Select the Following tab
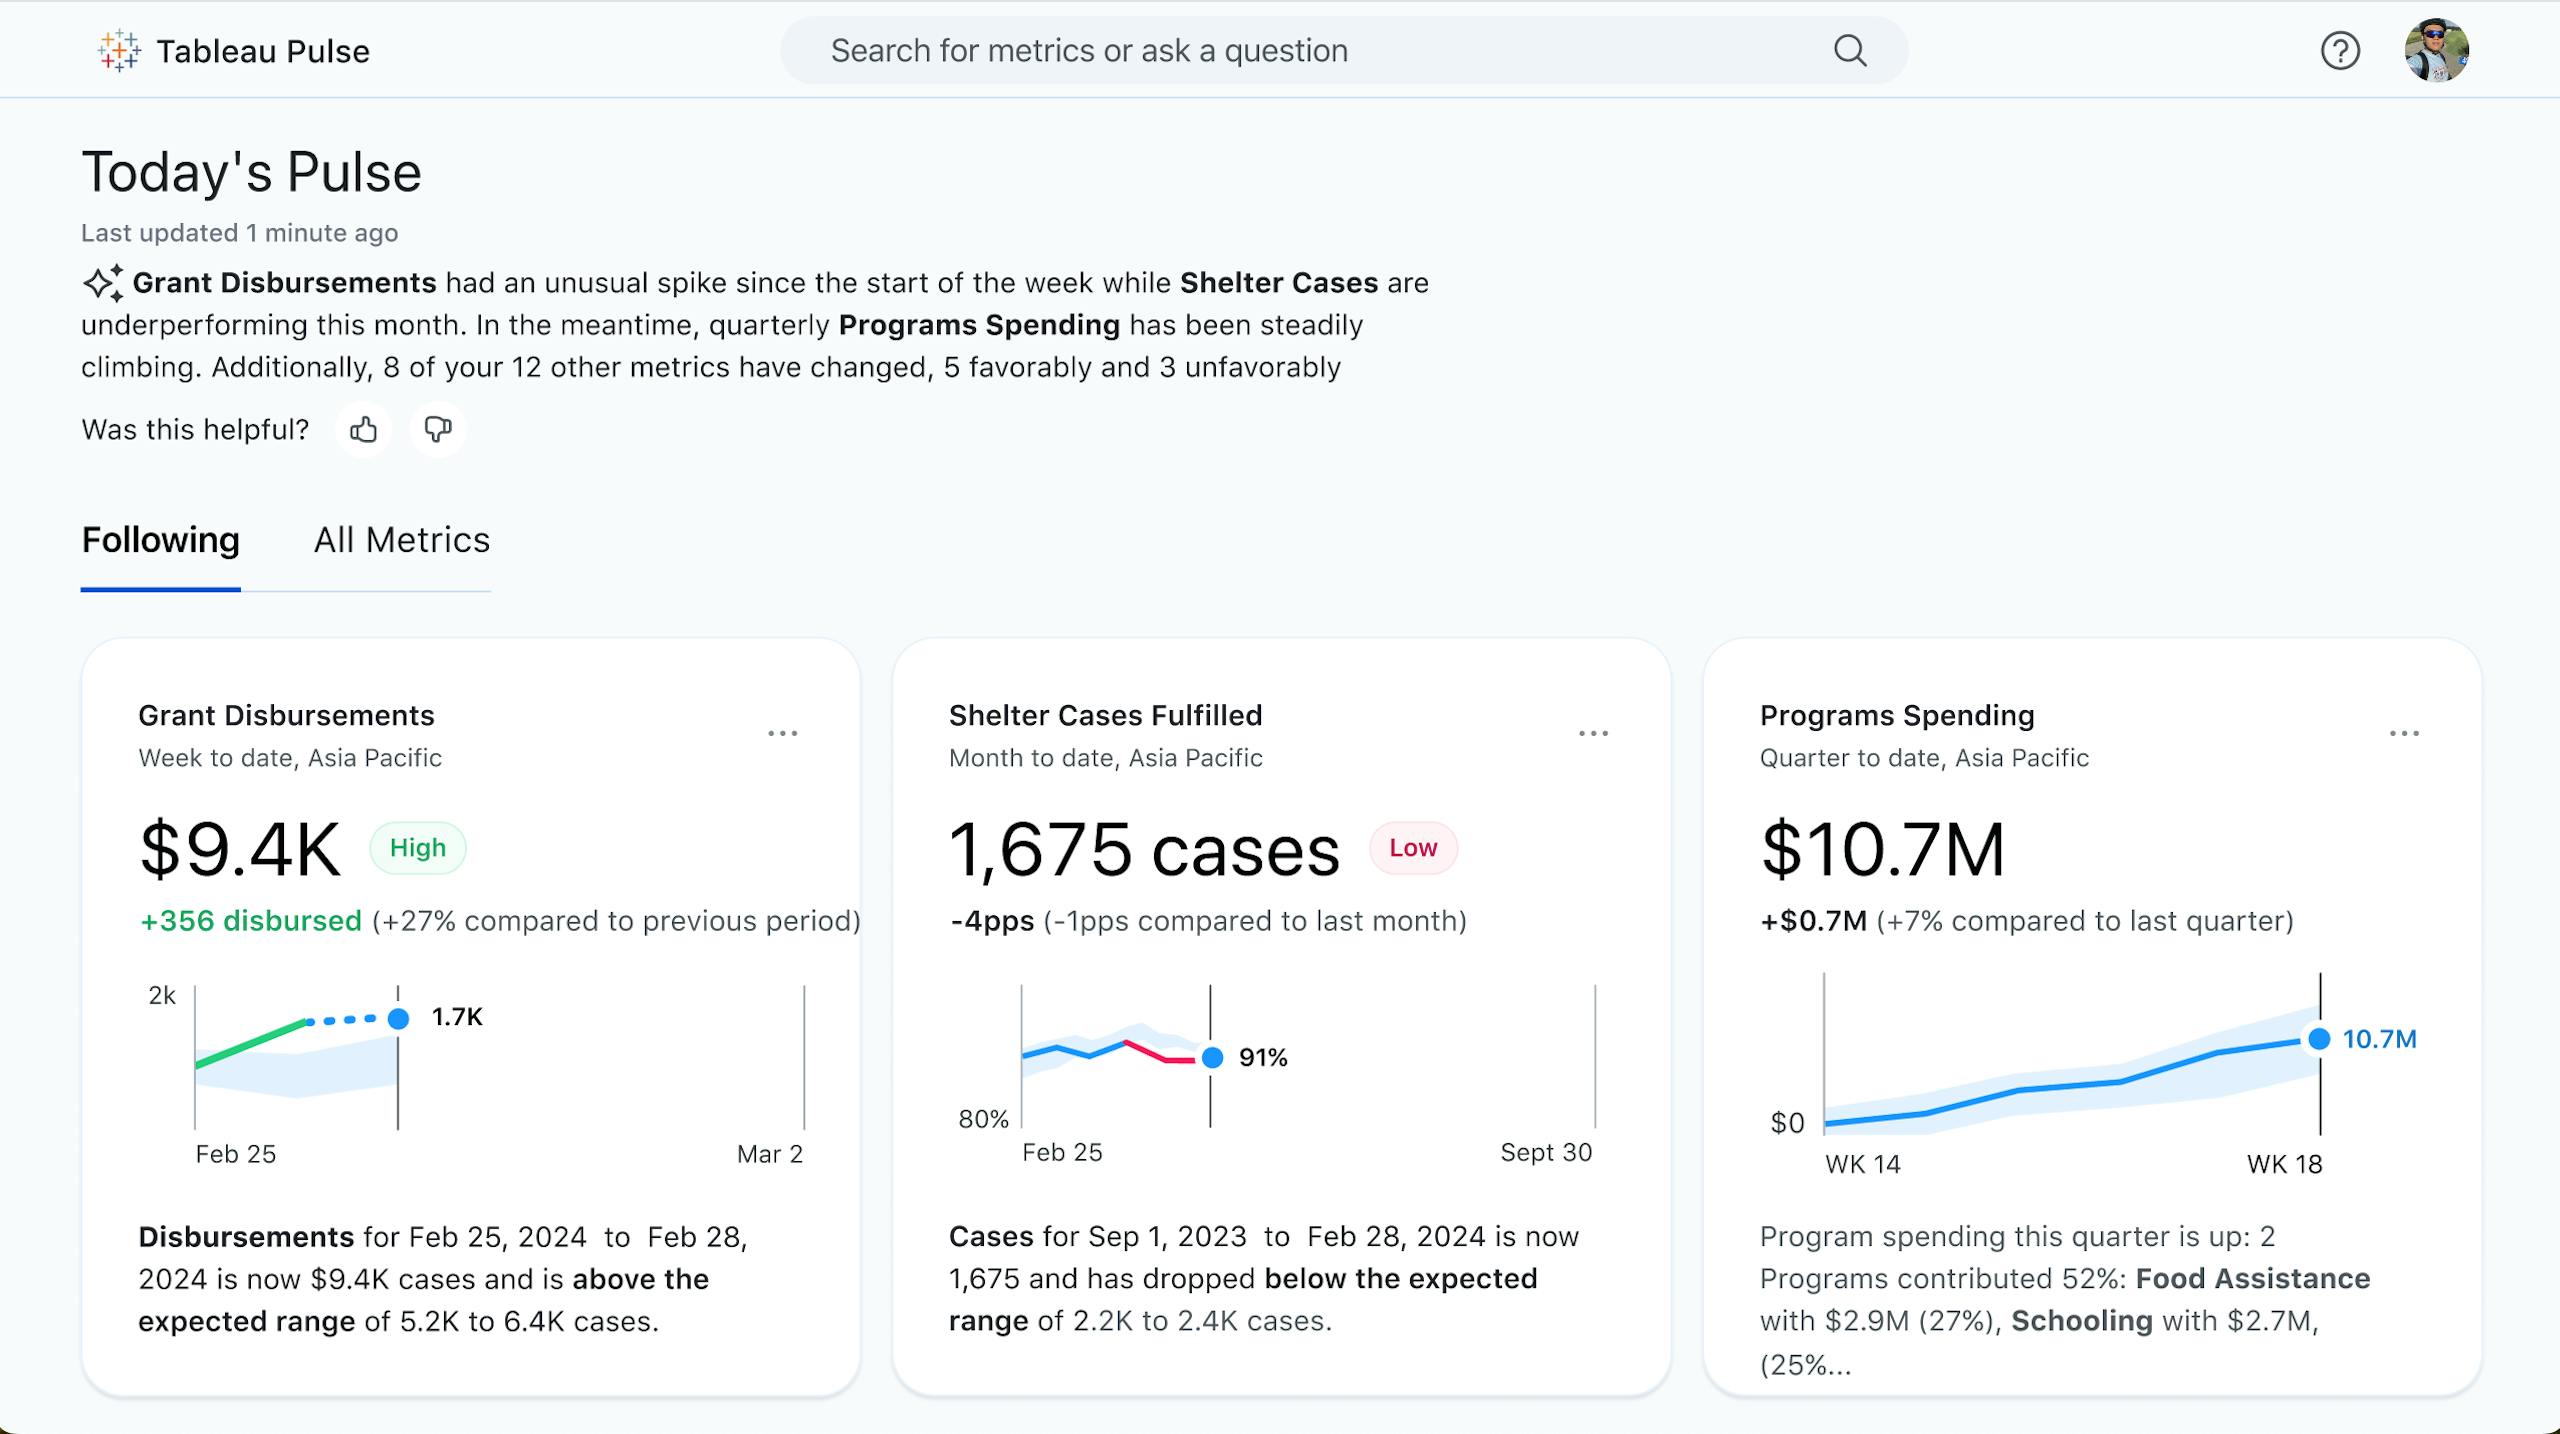The image size is (2560, 1434). pyautogui.click(x=160, y=541)
